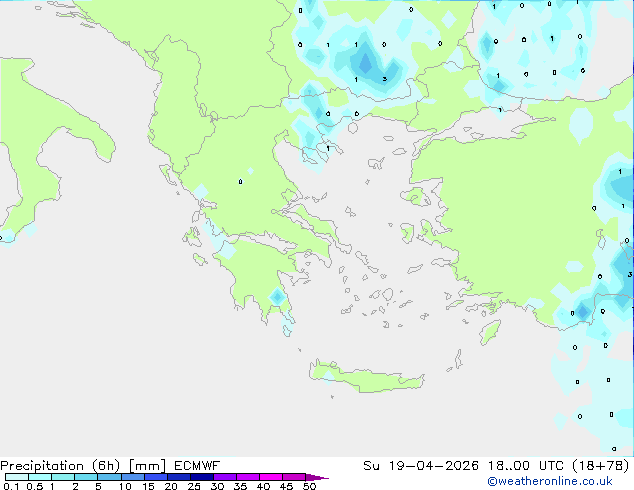Select the 10–15 mm legend color swatch

[x=132, y=477]
